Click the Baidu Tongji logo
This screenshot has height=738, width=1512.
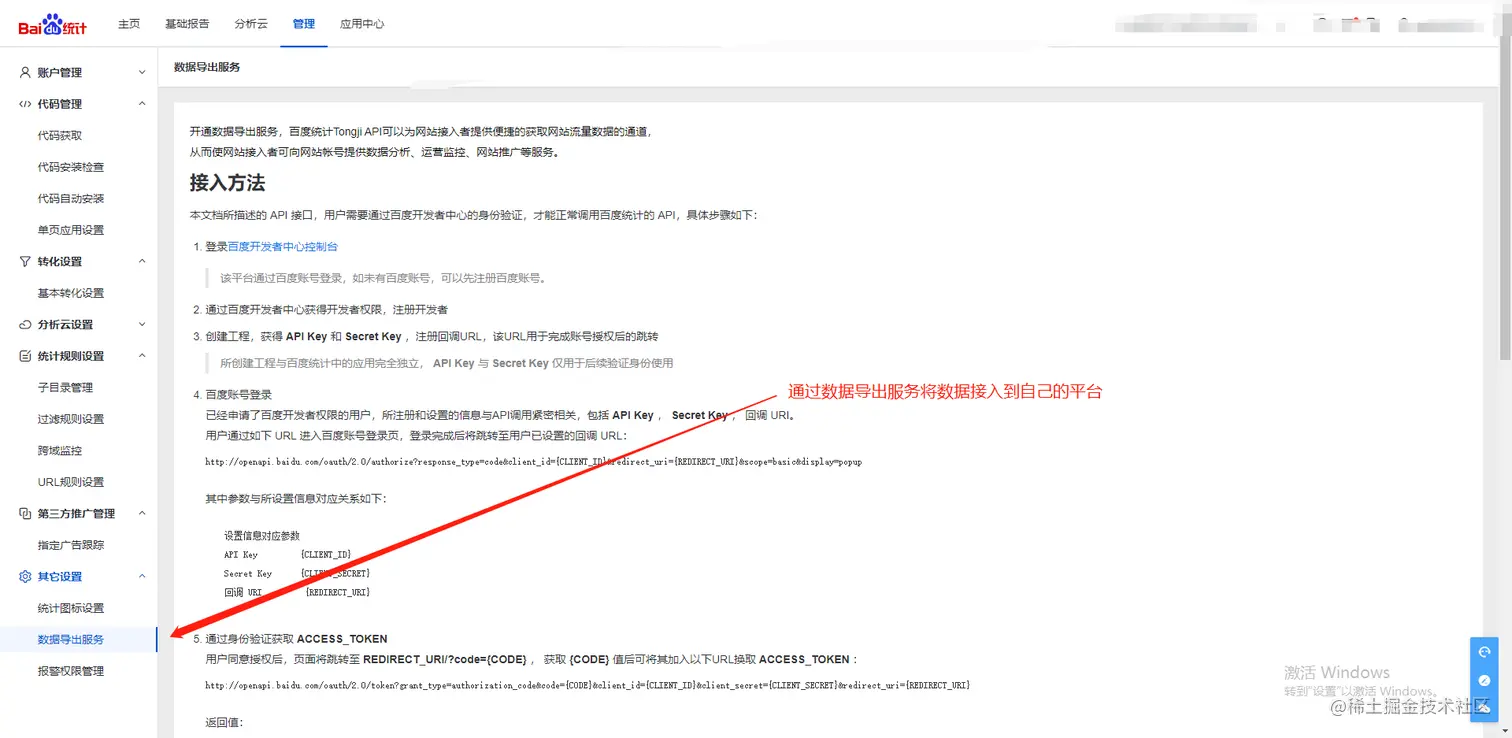52,24
